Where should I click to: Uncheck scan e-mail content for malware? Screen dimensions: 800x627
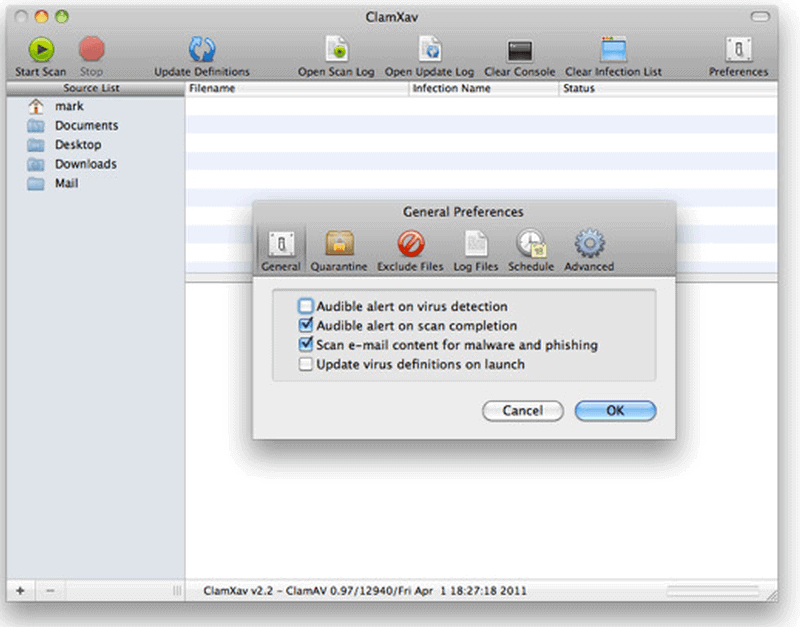coord(306,344)
